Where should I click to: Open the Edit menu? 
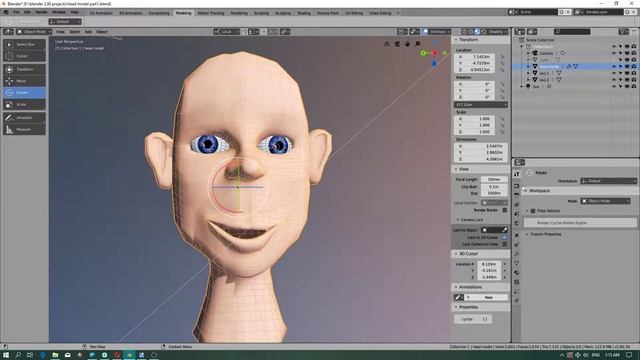click(27, 12)
